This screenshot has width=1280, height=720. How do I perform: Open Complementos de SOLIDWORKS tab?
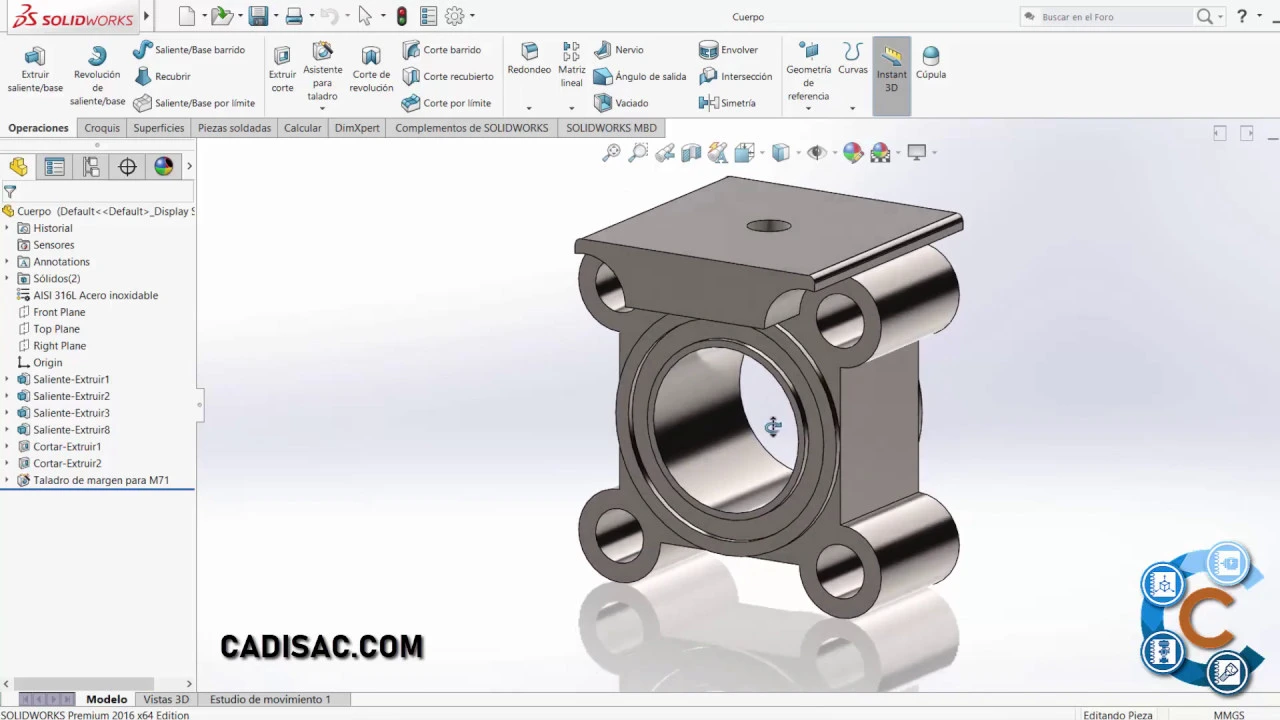(x=472, y=128)
